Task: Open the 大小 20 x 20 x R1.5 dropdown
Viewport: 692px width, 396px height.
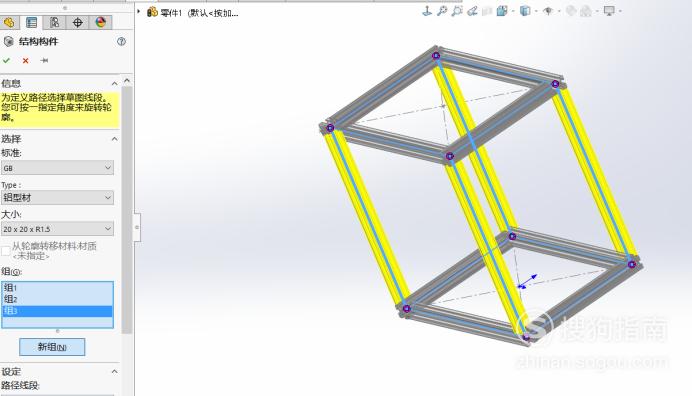Action: (57, 229)
